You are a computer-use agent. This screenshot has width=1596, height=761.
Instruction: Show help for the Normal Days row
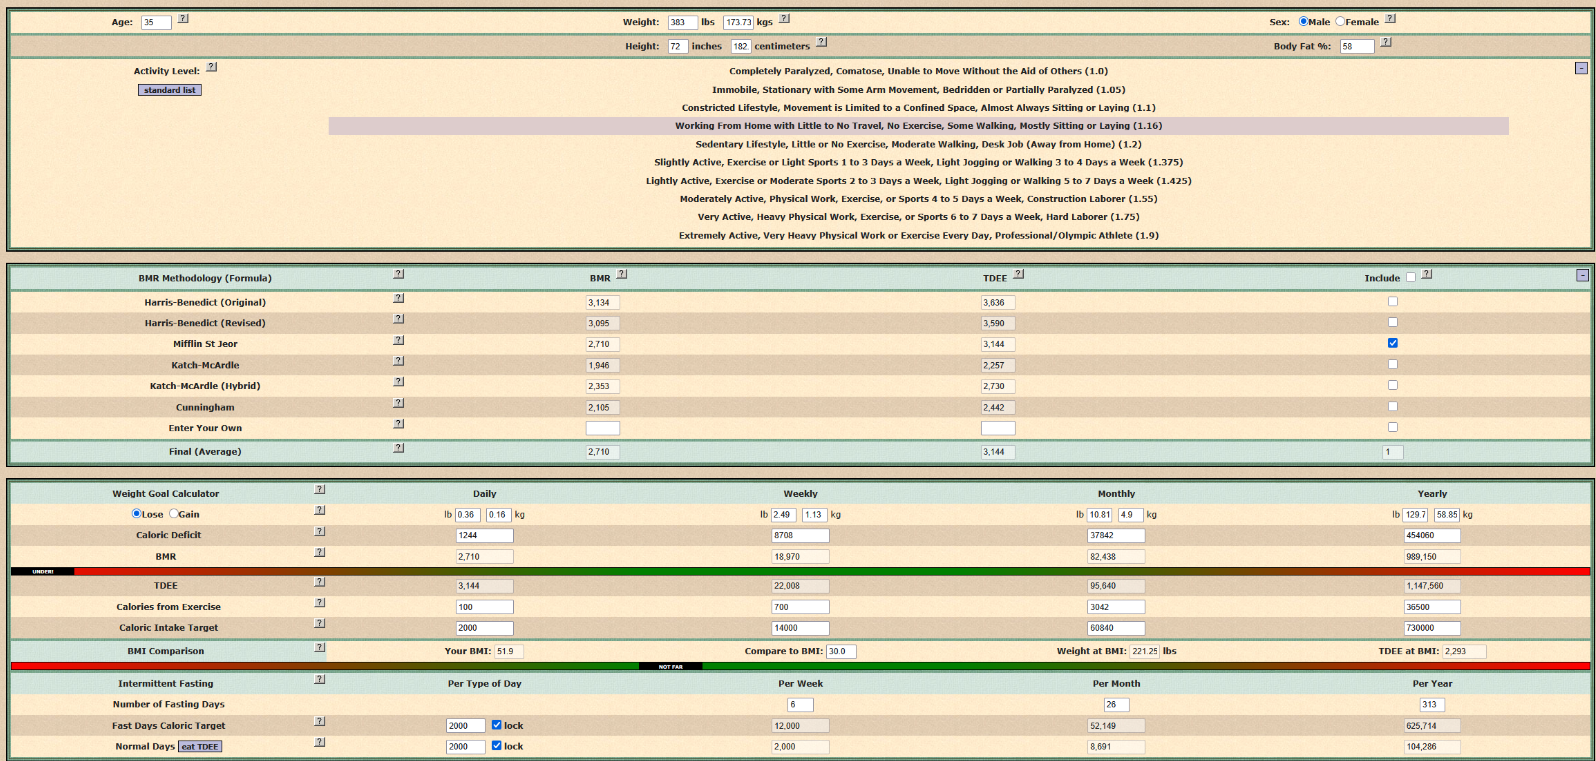coord(319,742)
